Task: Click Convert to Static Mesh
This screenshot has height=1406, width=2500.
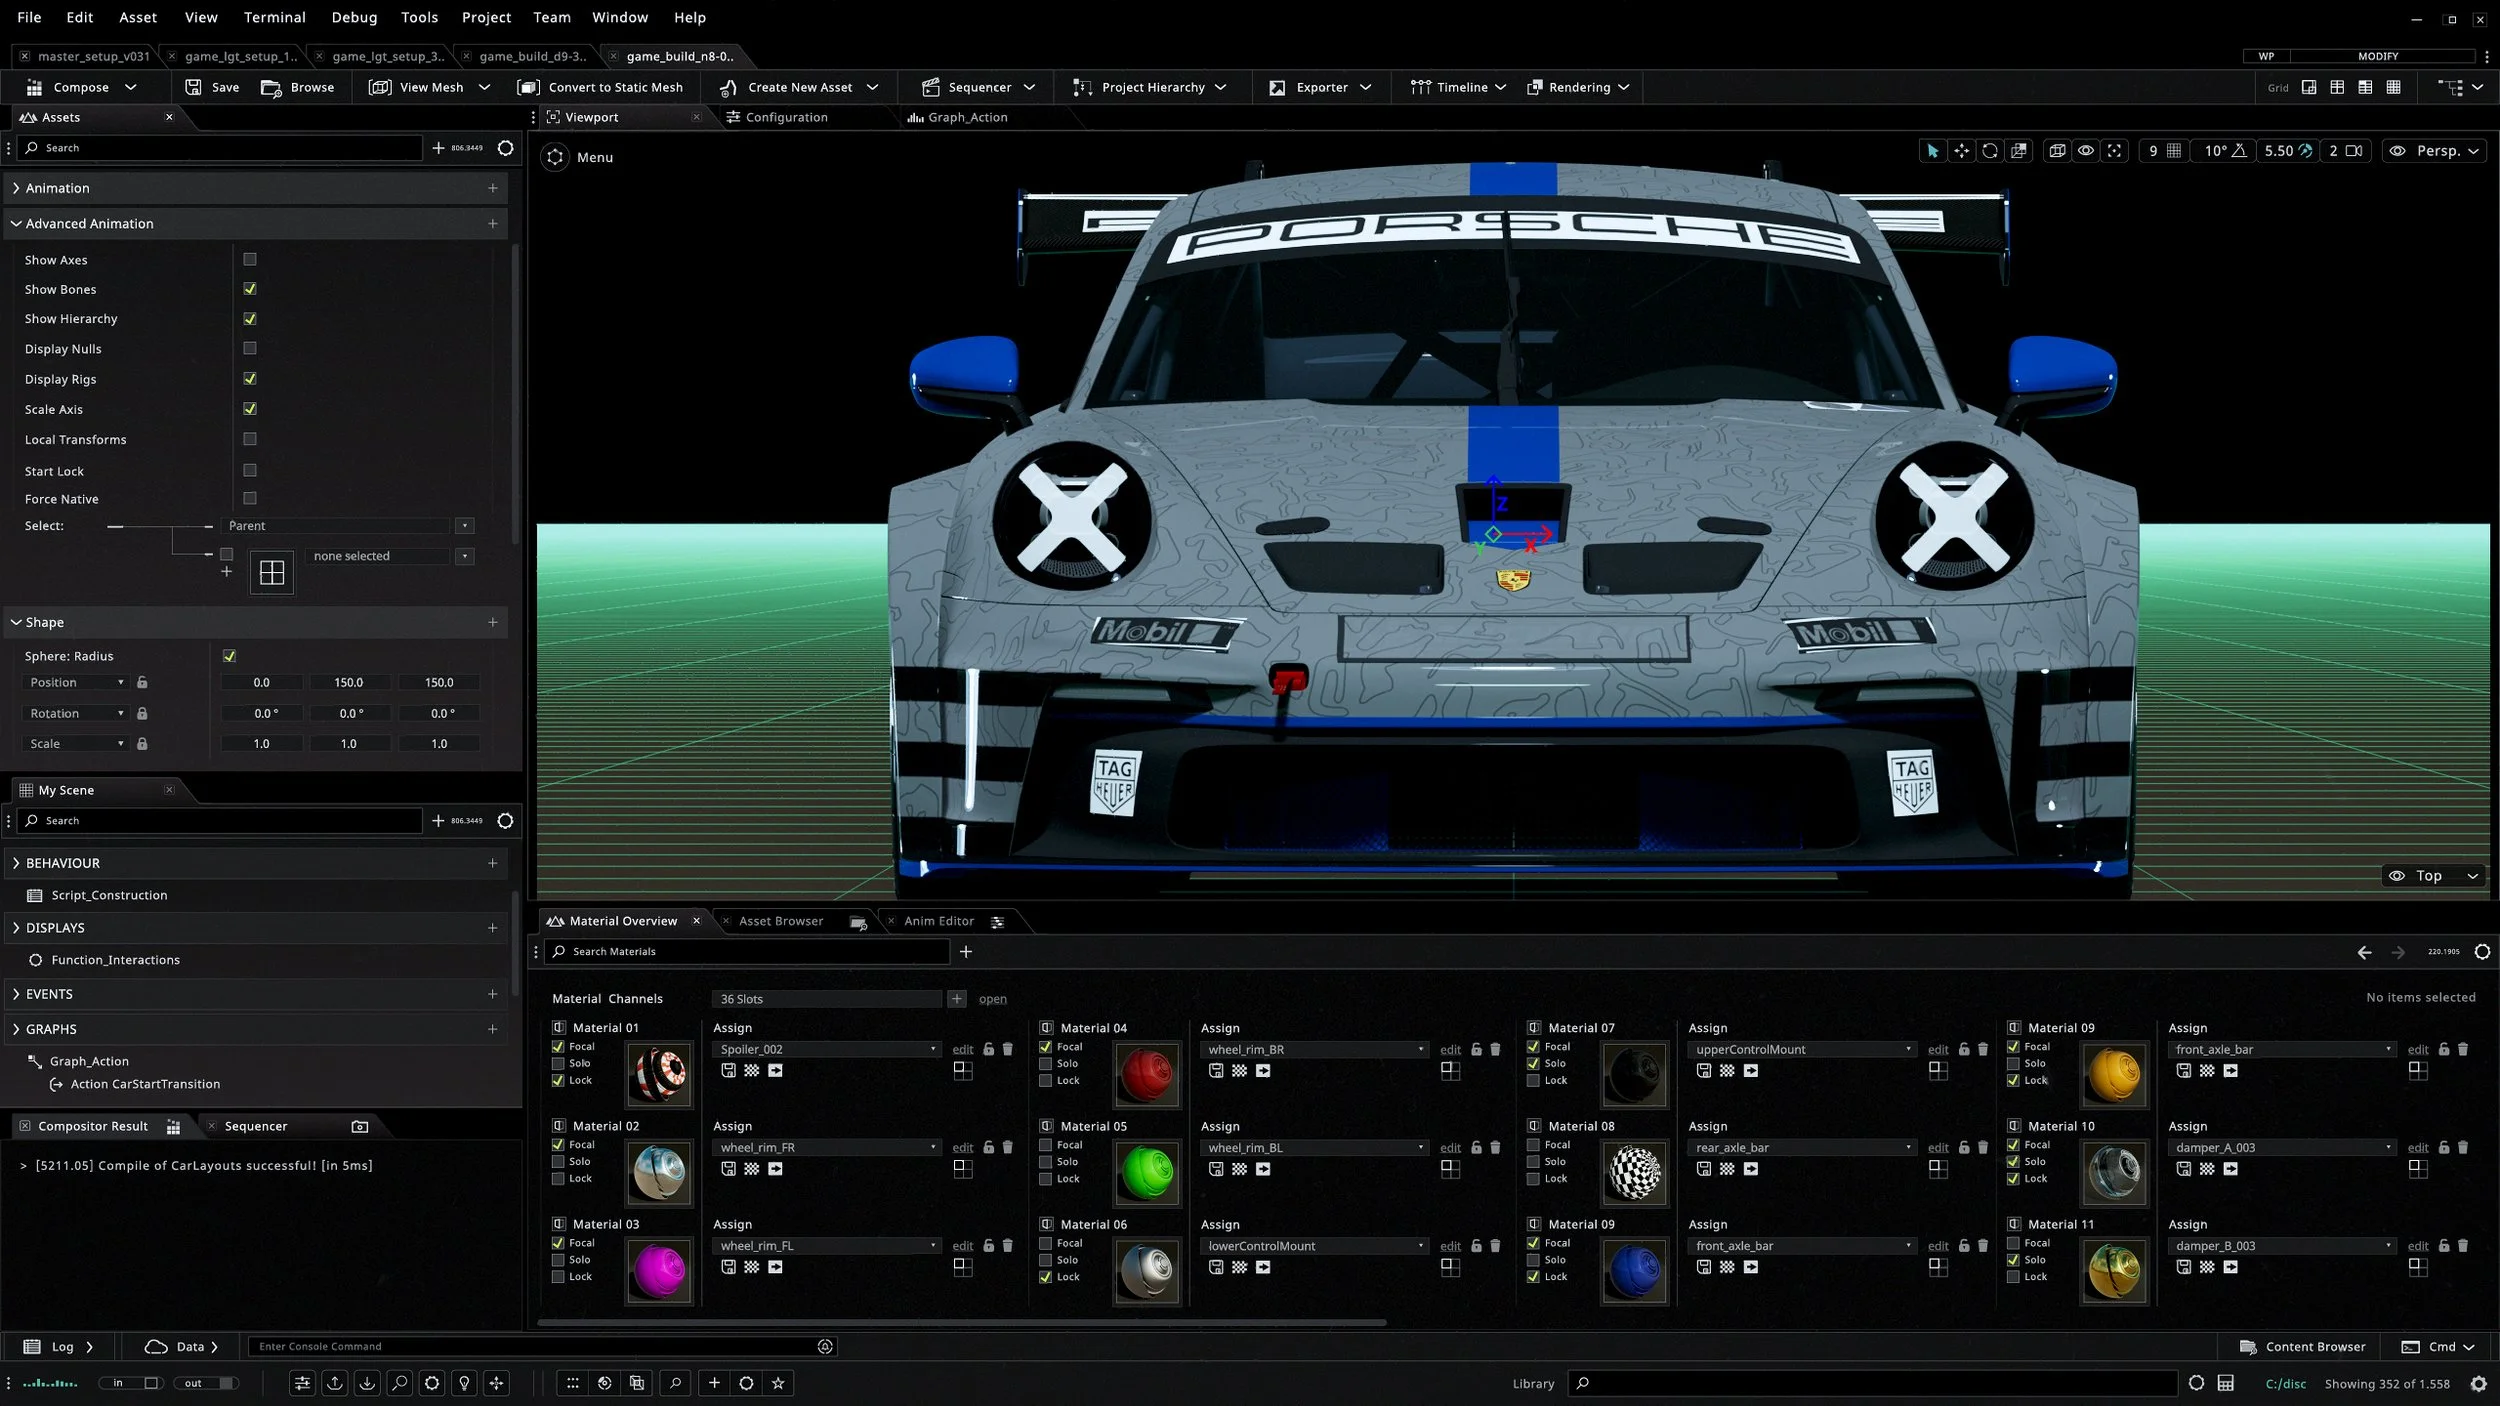Action: click(x=601, y=87)
